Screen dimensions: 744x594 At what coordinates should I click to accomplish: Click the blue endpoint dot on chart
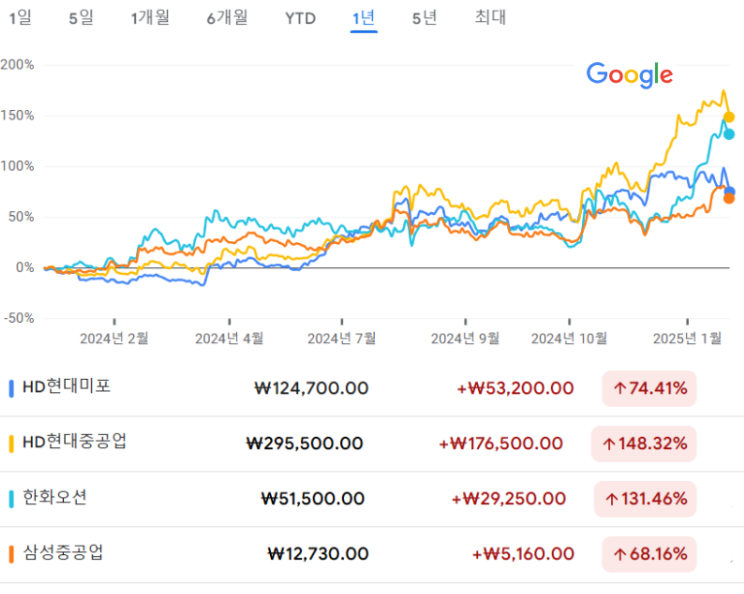click(x=730, y=192)
